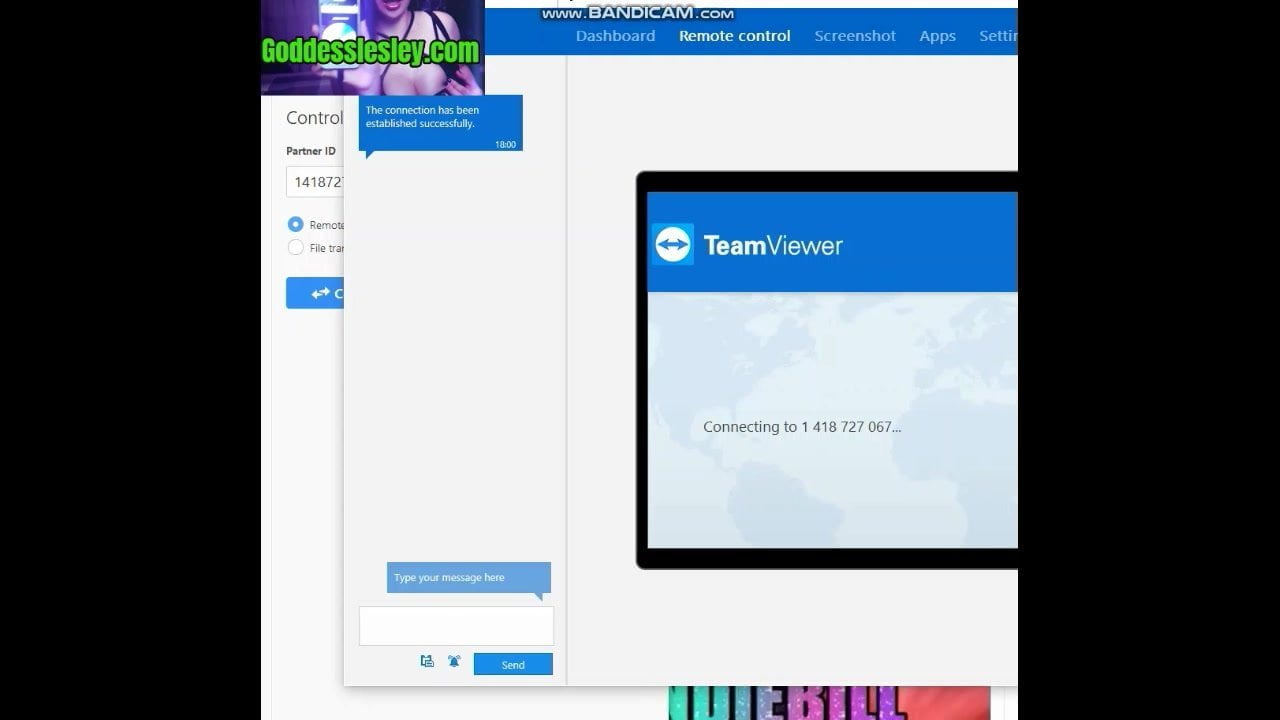The image size is (1280, 720).
Task: Click the Goddesslesley.com webcam thumbnail
Action: coord(372,47)
